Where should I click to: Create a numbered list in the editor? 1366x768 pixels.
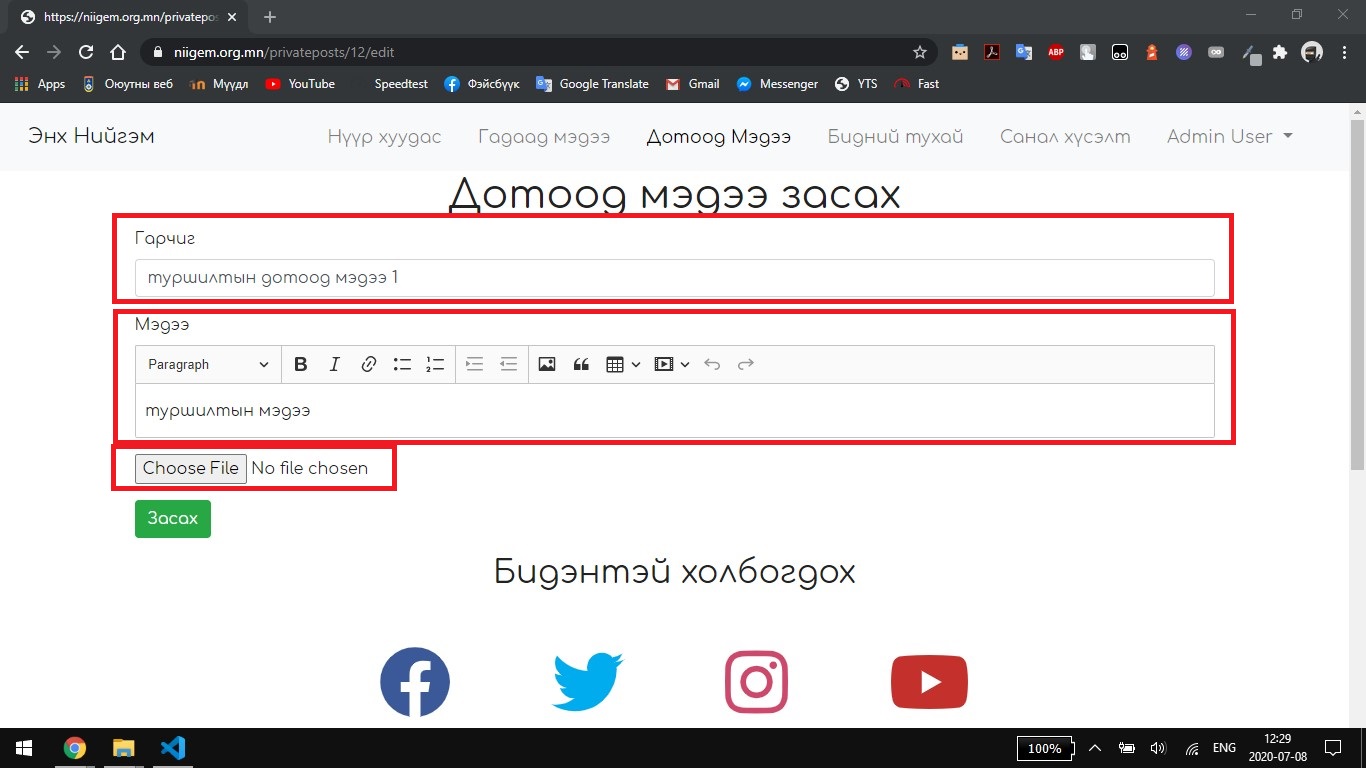pyautogui.click(x=435, y=365)
